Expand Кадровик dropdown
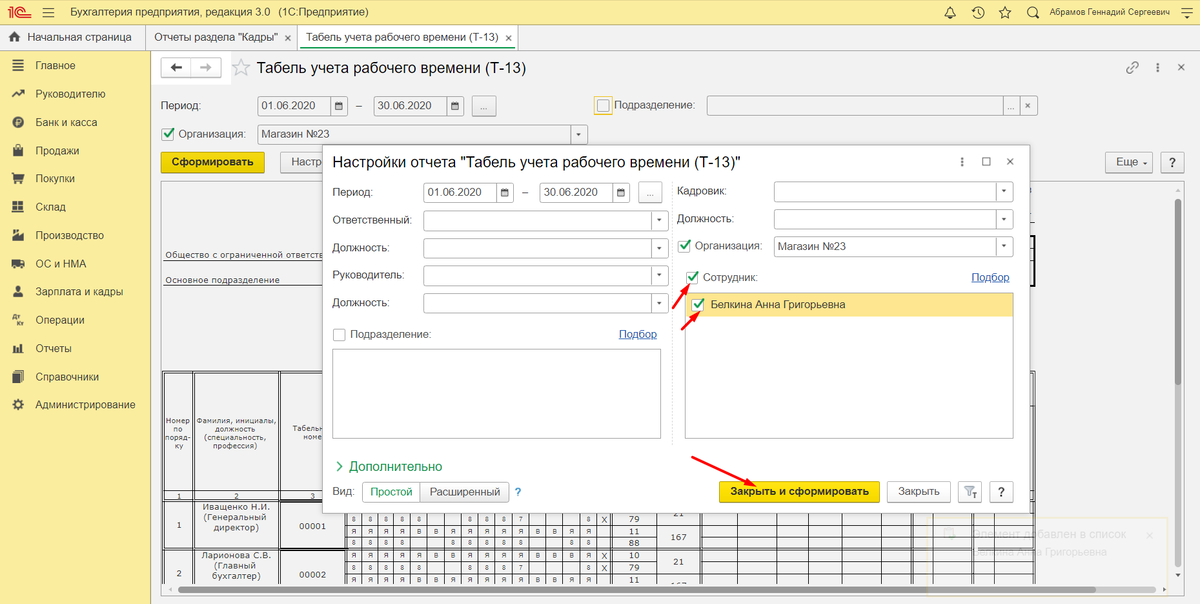The width and height of the screenshot is (1200, 604). pyautogui.click(x=1004, y=192)
